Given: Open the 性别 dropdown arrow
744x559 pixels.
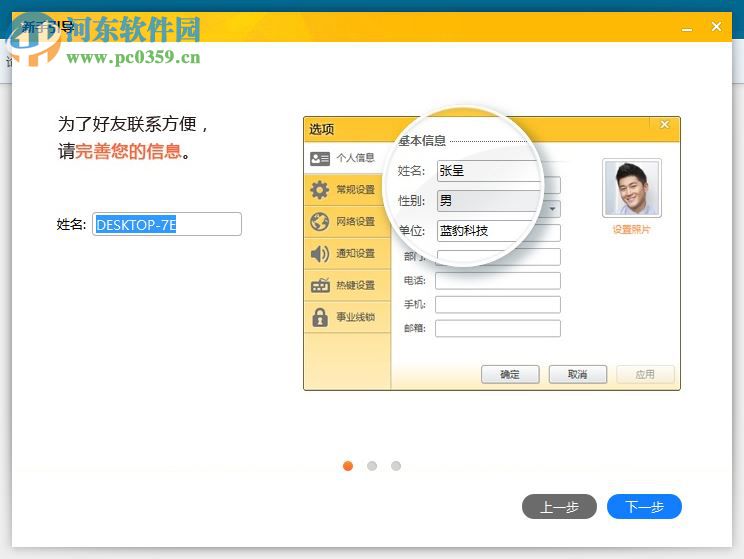Looking at the screenshot, I should coord(552,208).
